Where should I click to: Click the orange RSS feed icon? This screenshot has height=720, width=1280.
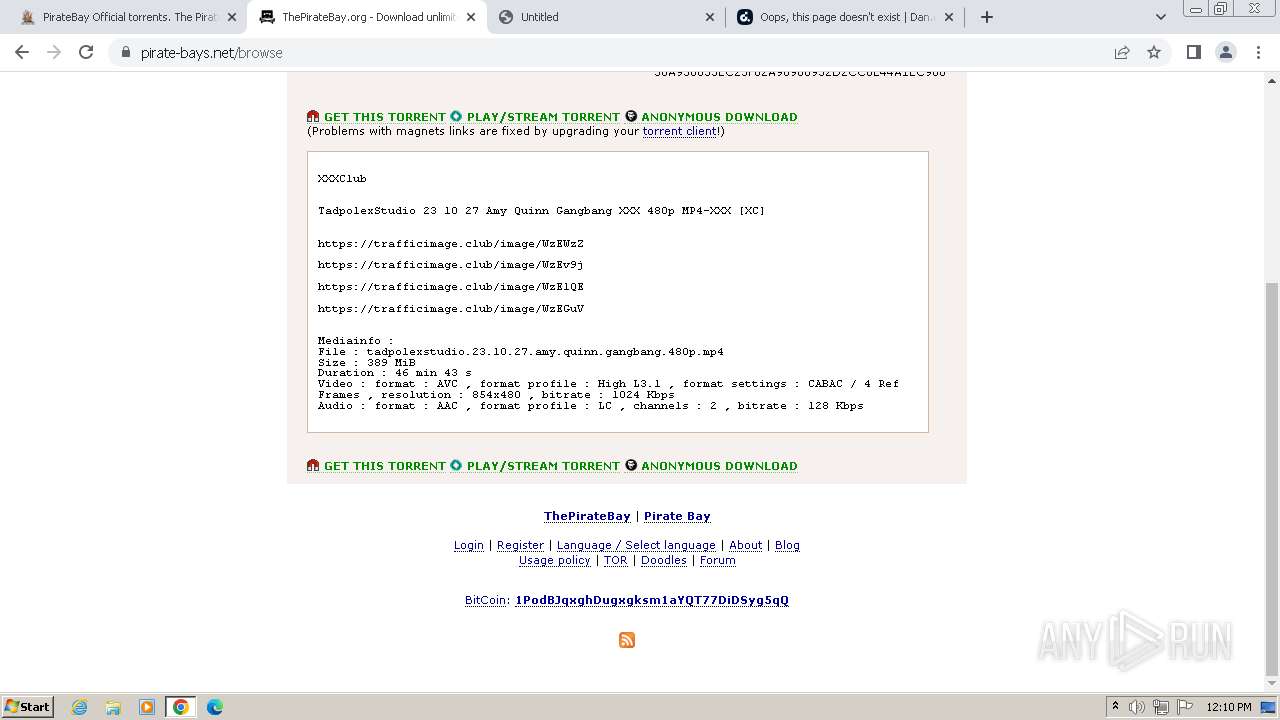point(627,640)
